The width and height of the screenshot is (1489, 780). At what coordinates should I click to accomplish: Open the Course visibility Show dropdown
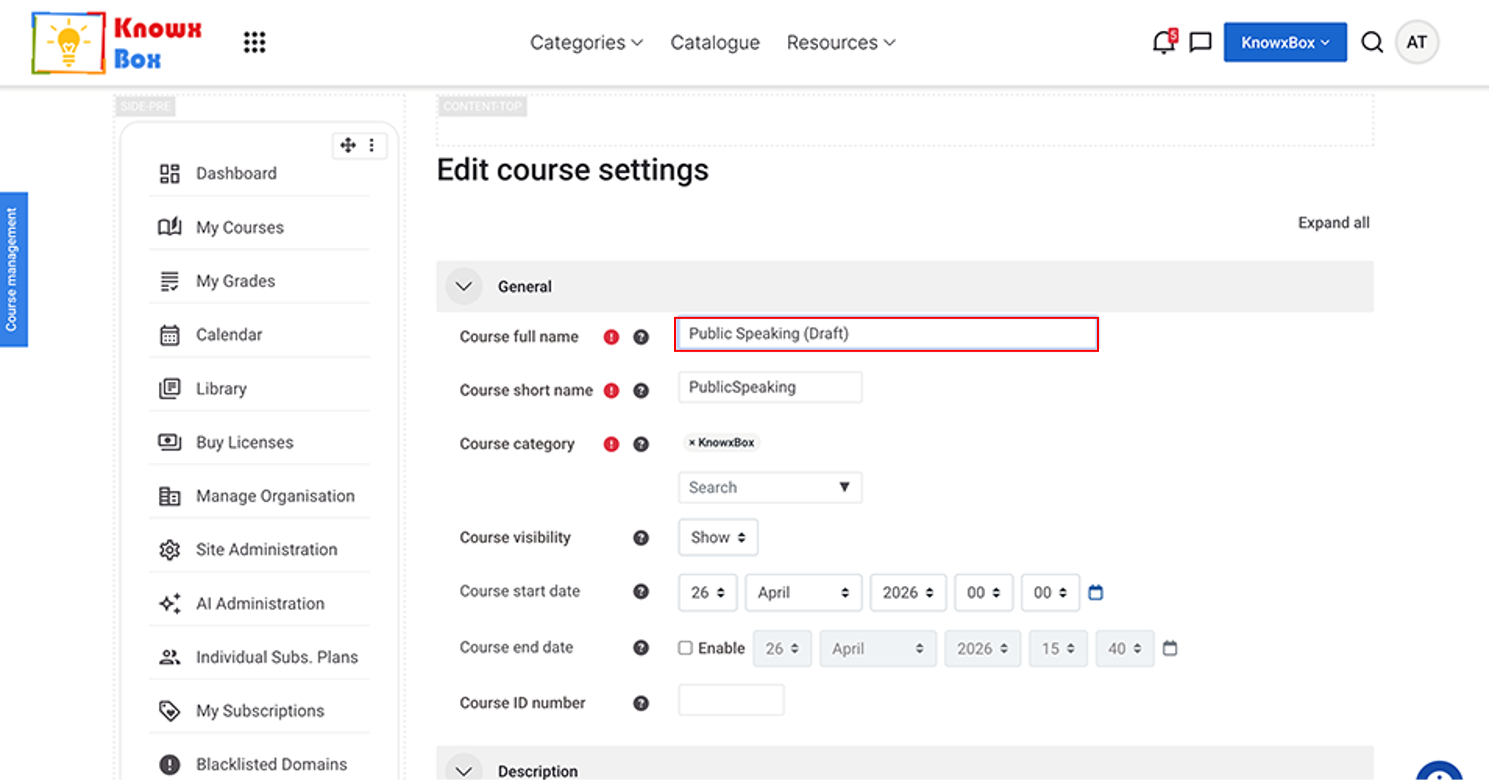point(718,537)
